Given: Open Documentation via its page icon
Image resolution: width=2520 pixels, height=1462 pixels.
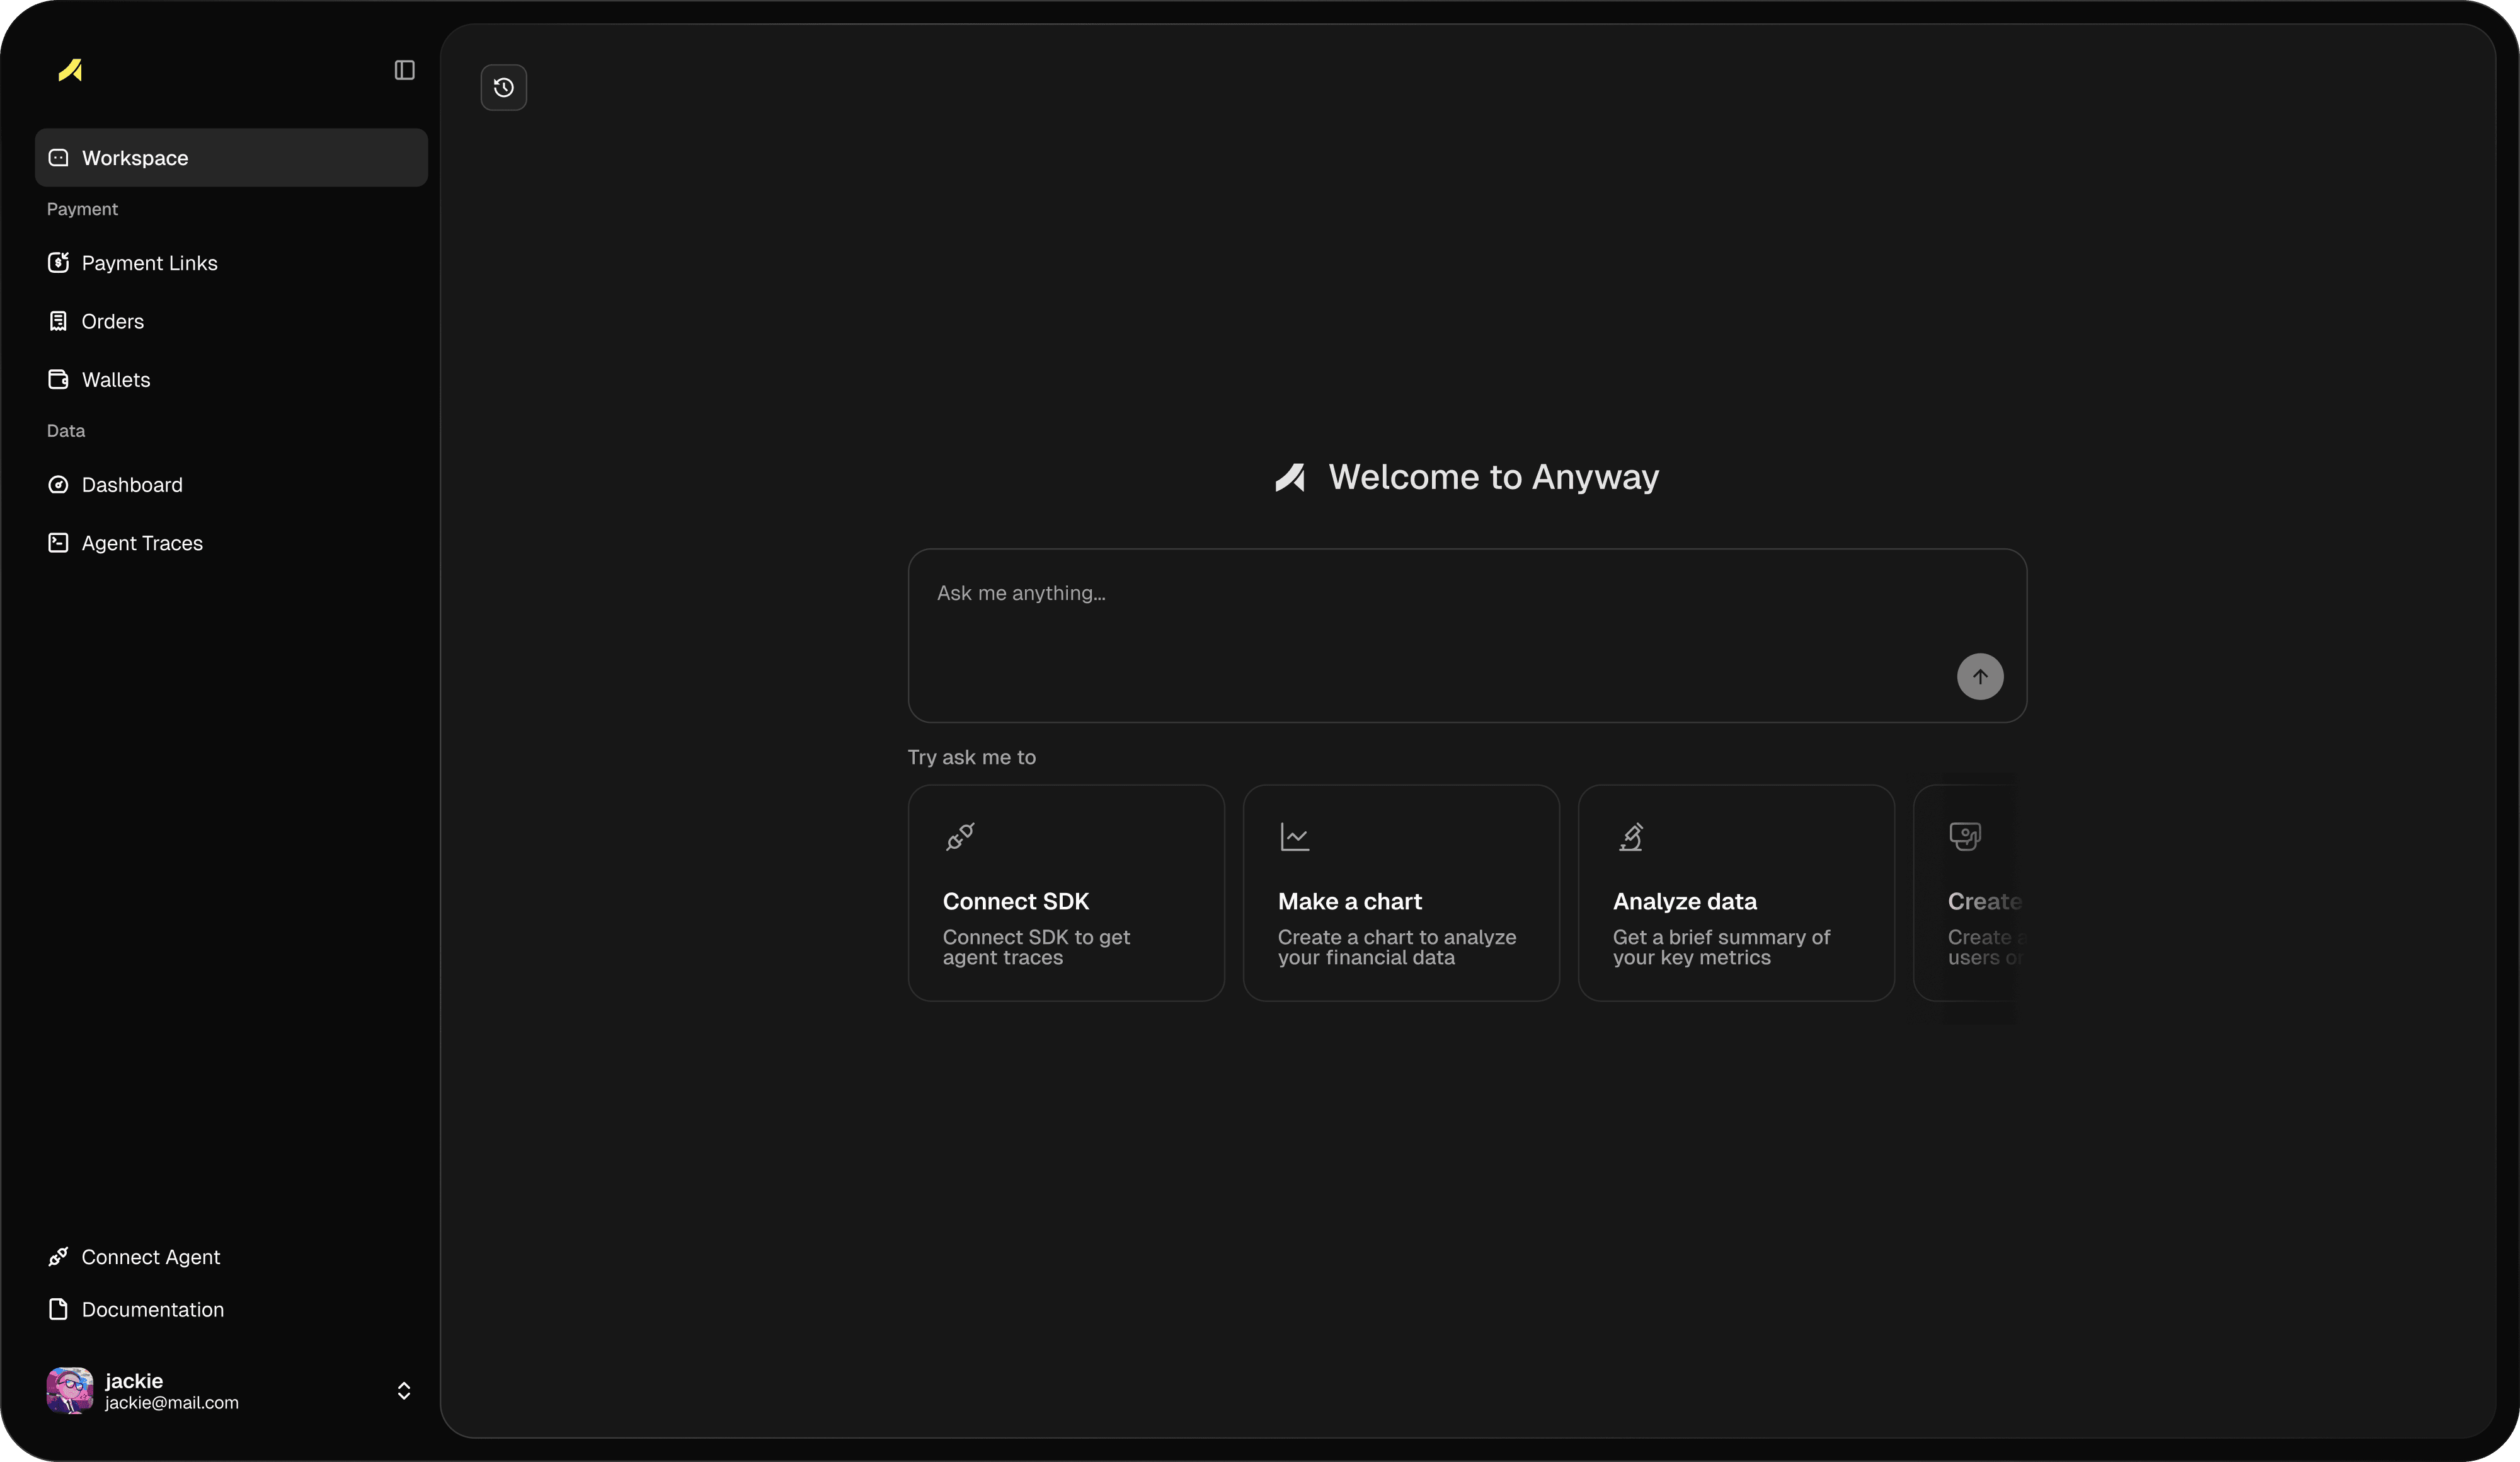Looking at the screenshot, I should [58, 1310].
